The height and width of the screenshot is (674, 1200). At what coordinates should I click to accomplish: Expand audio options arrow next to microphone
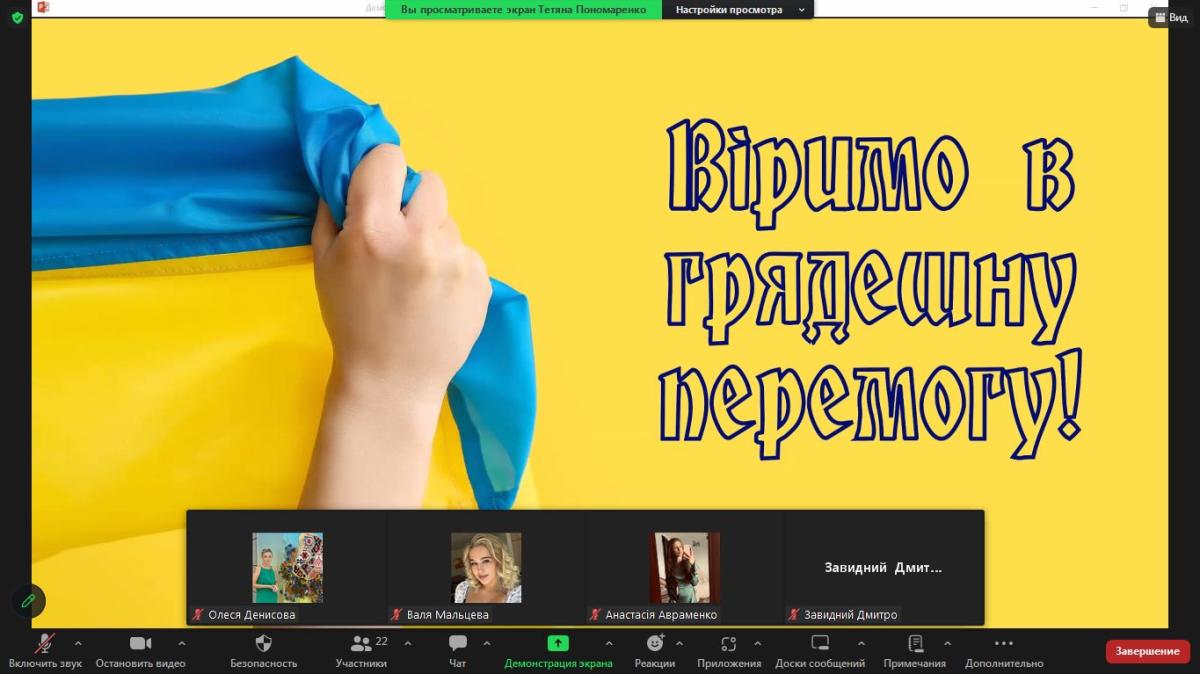pyautogui.click(x=78, y=643)
